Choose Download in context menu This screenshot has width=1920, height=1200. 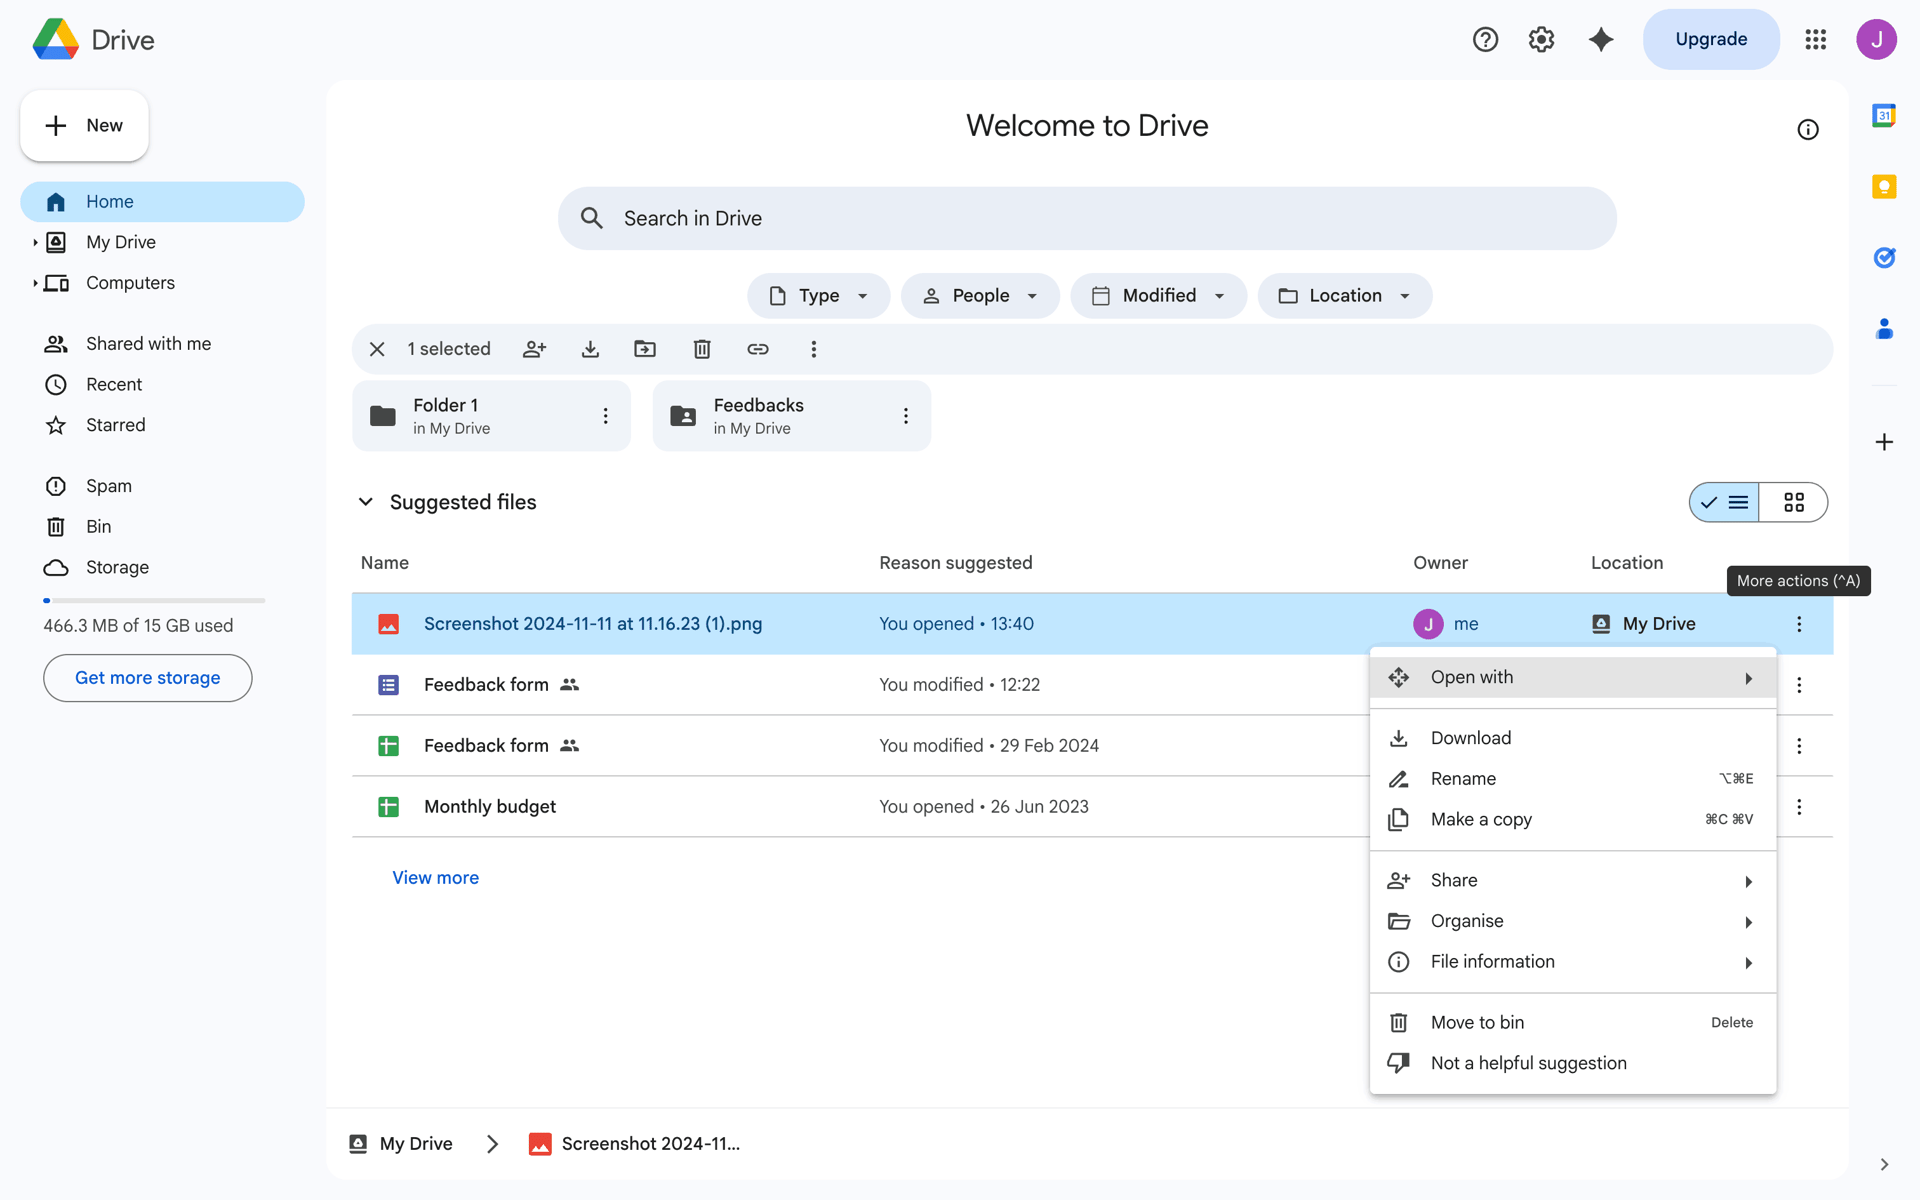[1573, 738]
